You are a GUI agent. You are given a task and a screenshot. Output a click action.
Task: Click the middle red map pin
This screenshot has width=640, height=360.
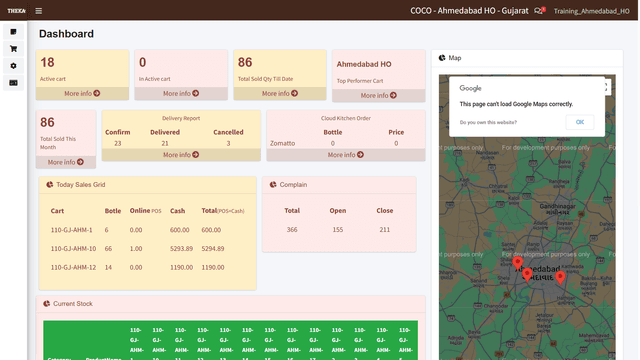[x=527, y=275]
